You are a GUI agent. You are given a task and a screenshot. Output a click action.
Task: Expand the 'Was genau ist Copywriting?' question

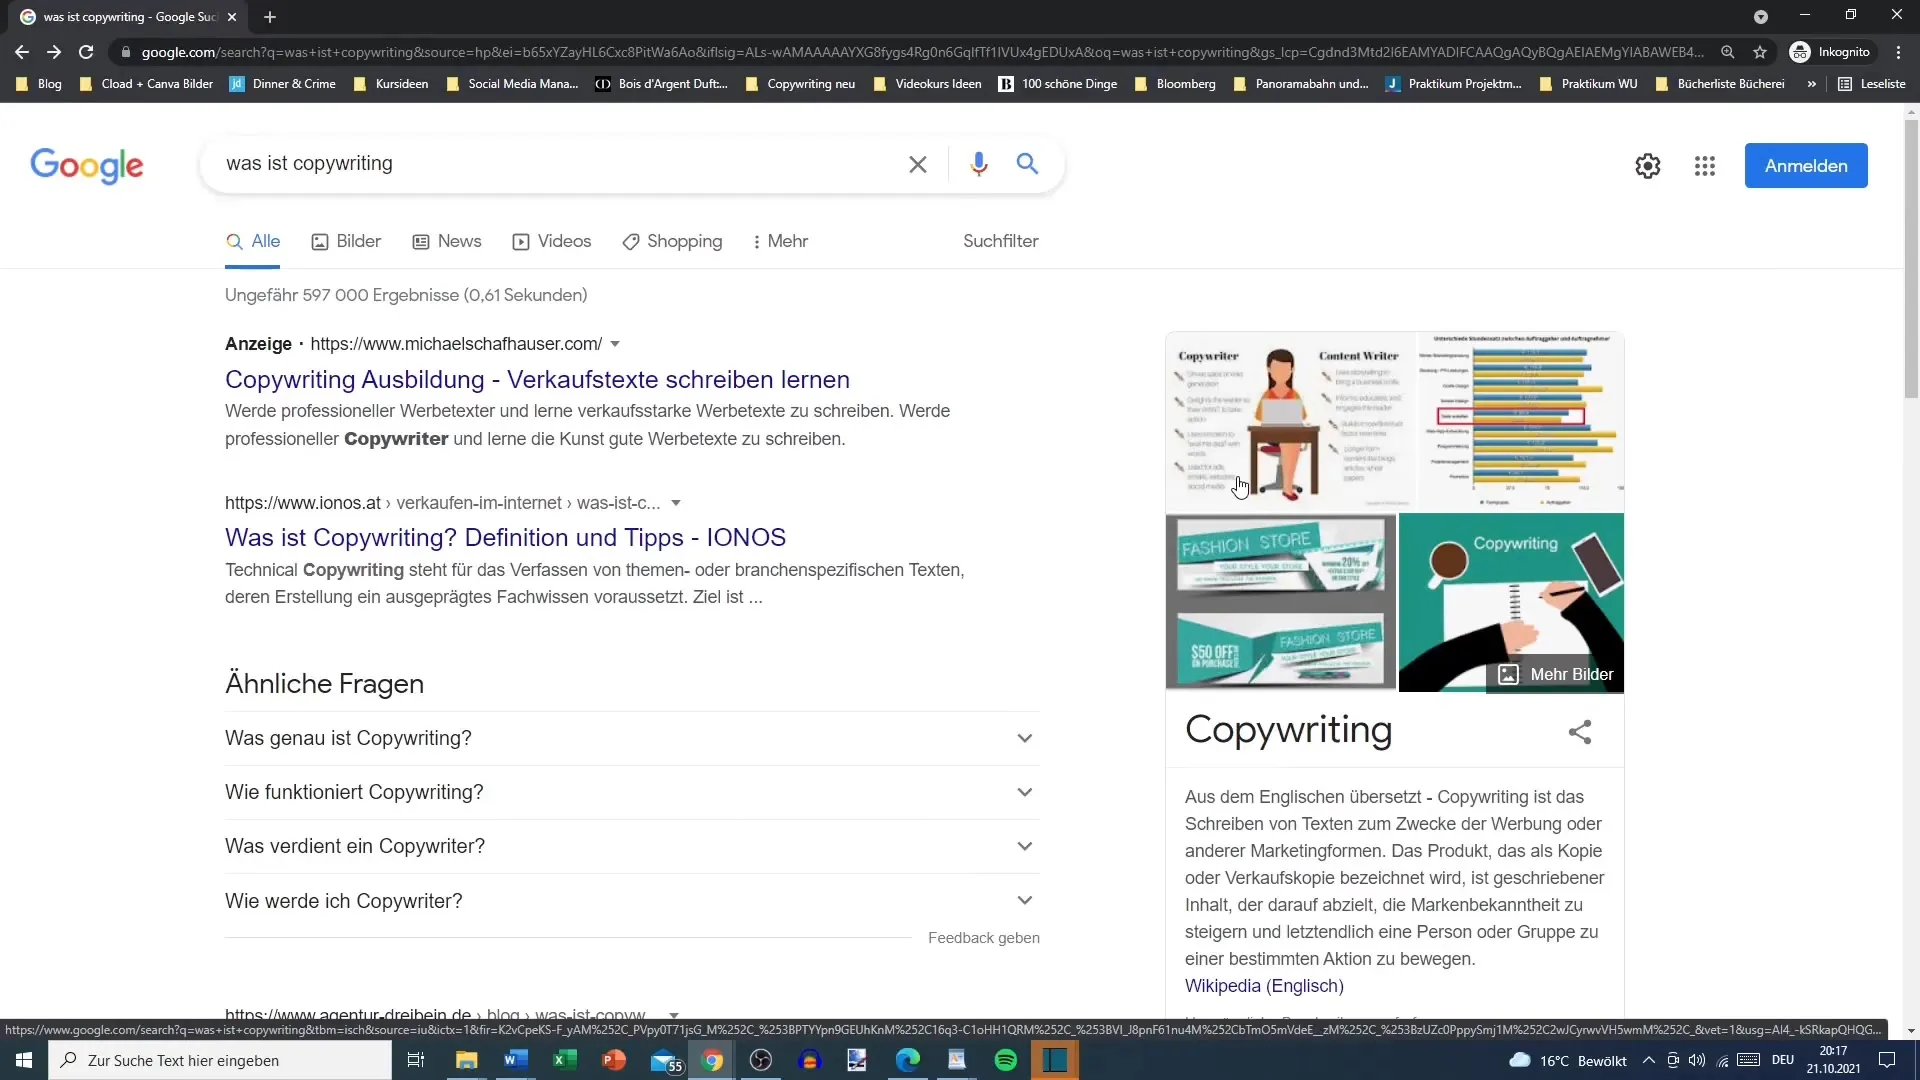(629, 737)
